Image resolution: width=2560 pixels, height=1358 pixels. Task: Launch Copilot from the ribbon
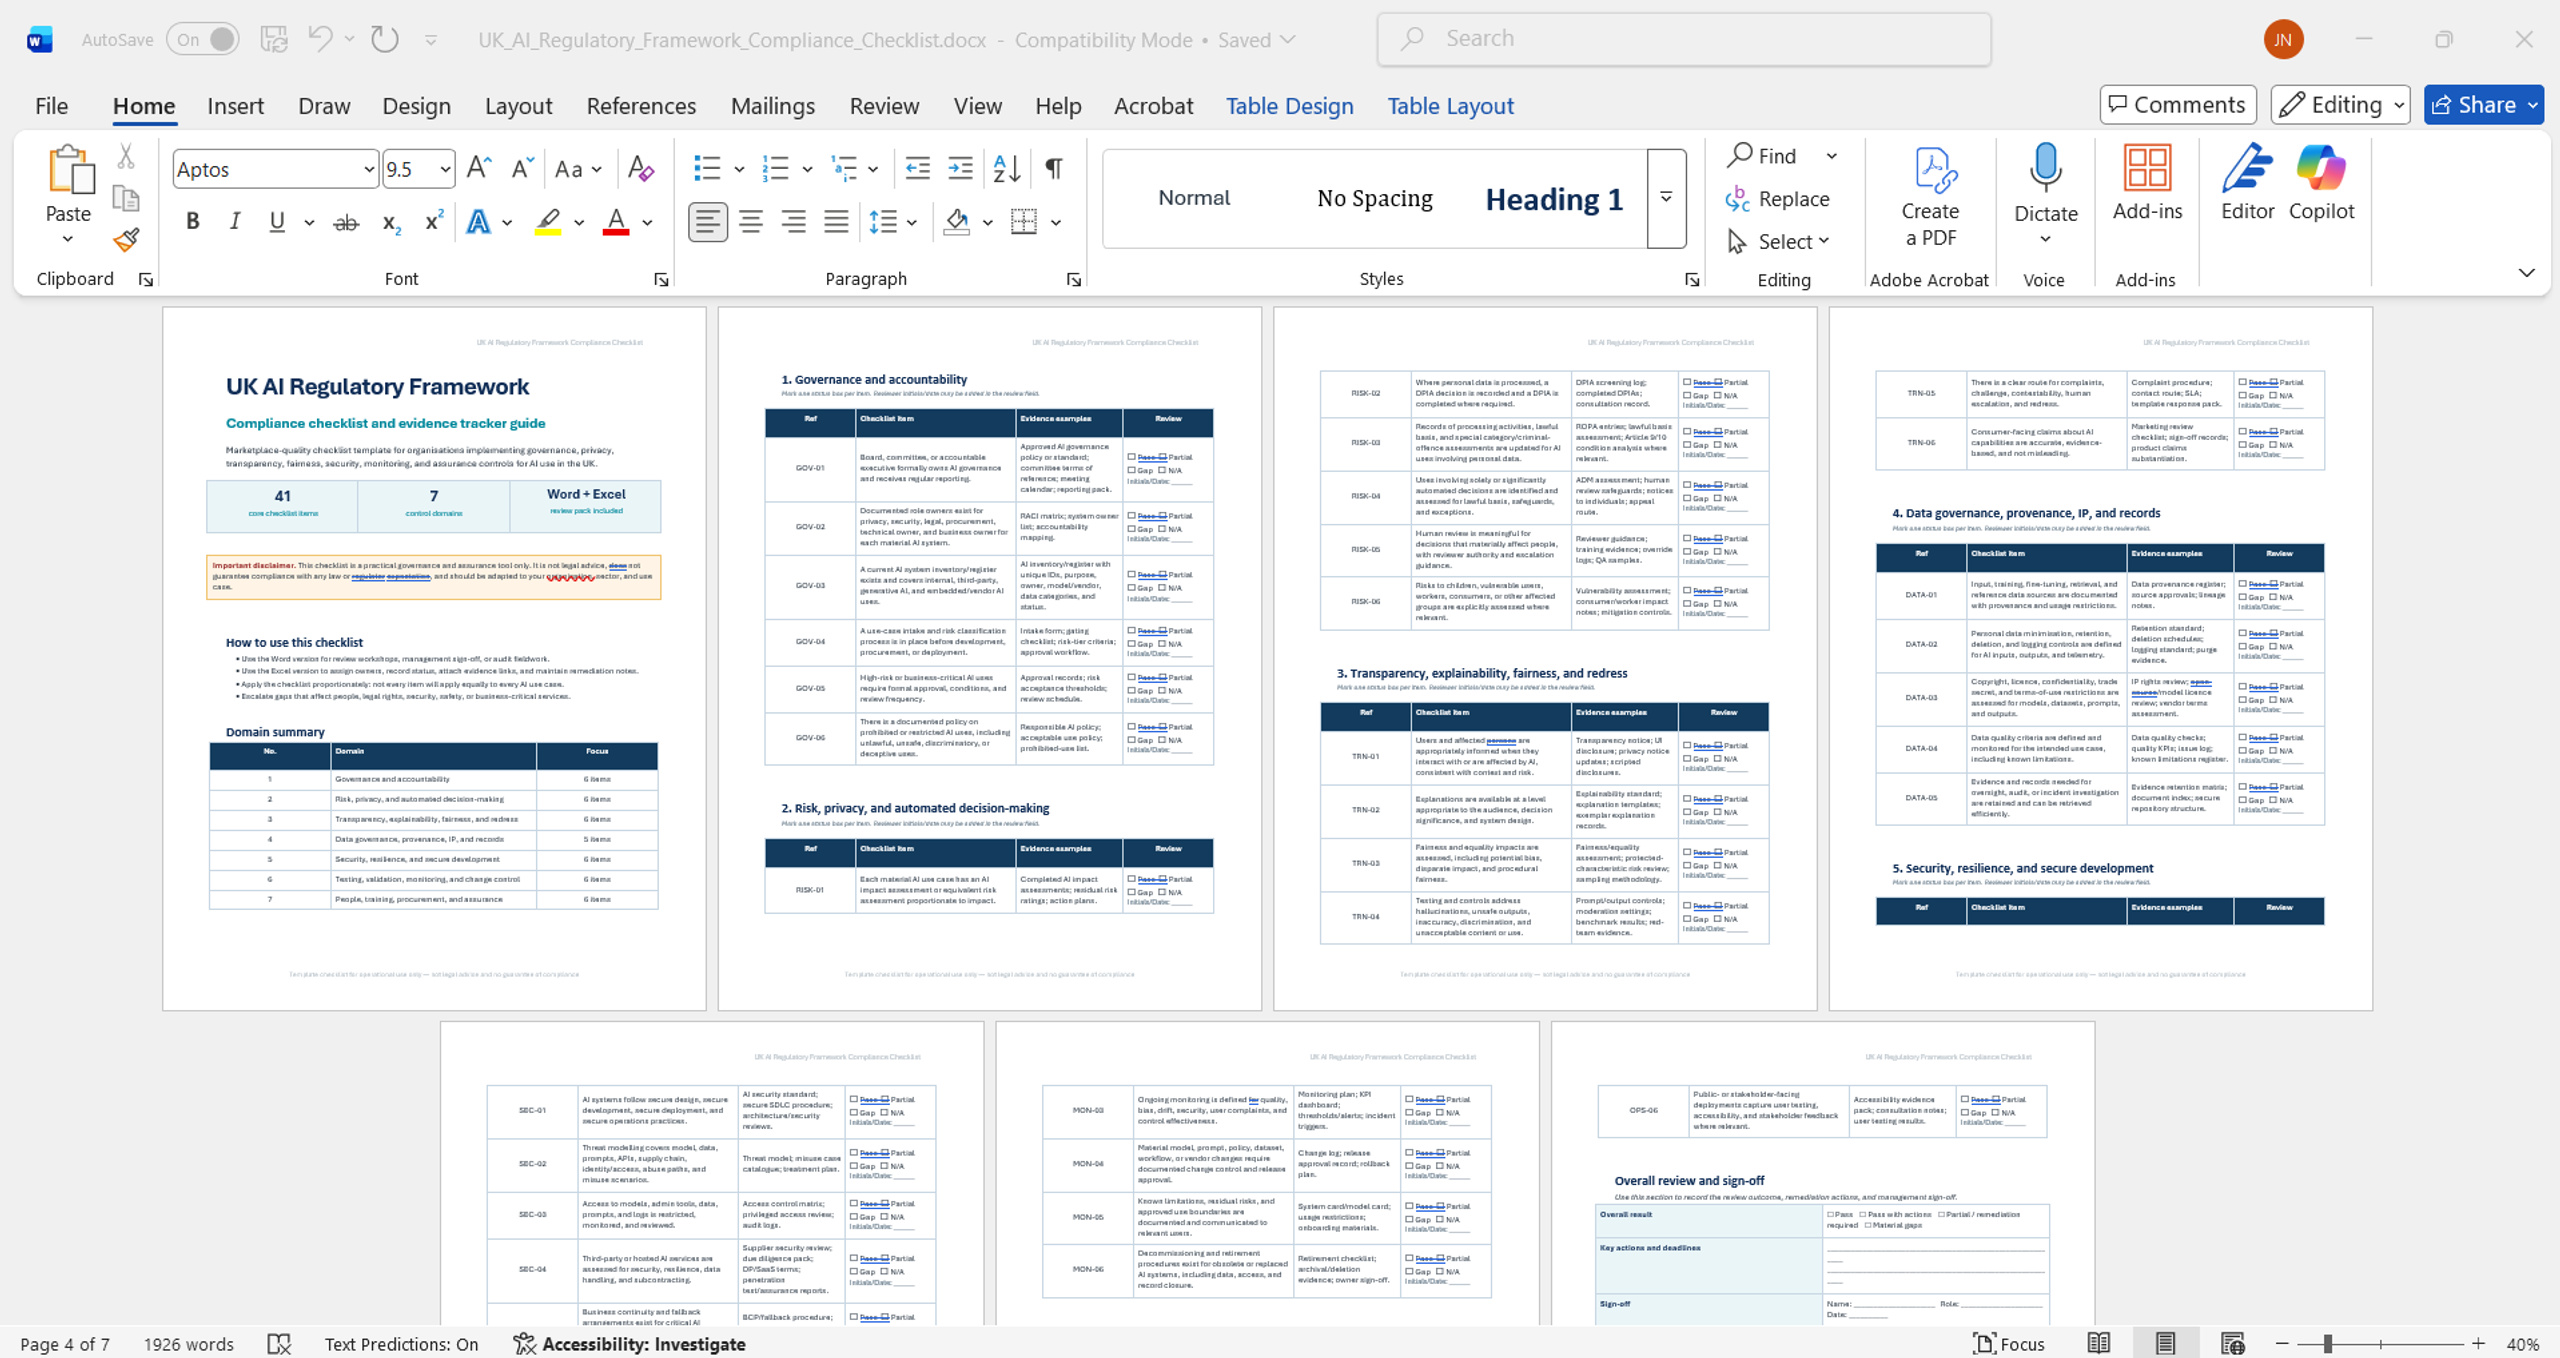2321,182
